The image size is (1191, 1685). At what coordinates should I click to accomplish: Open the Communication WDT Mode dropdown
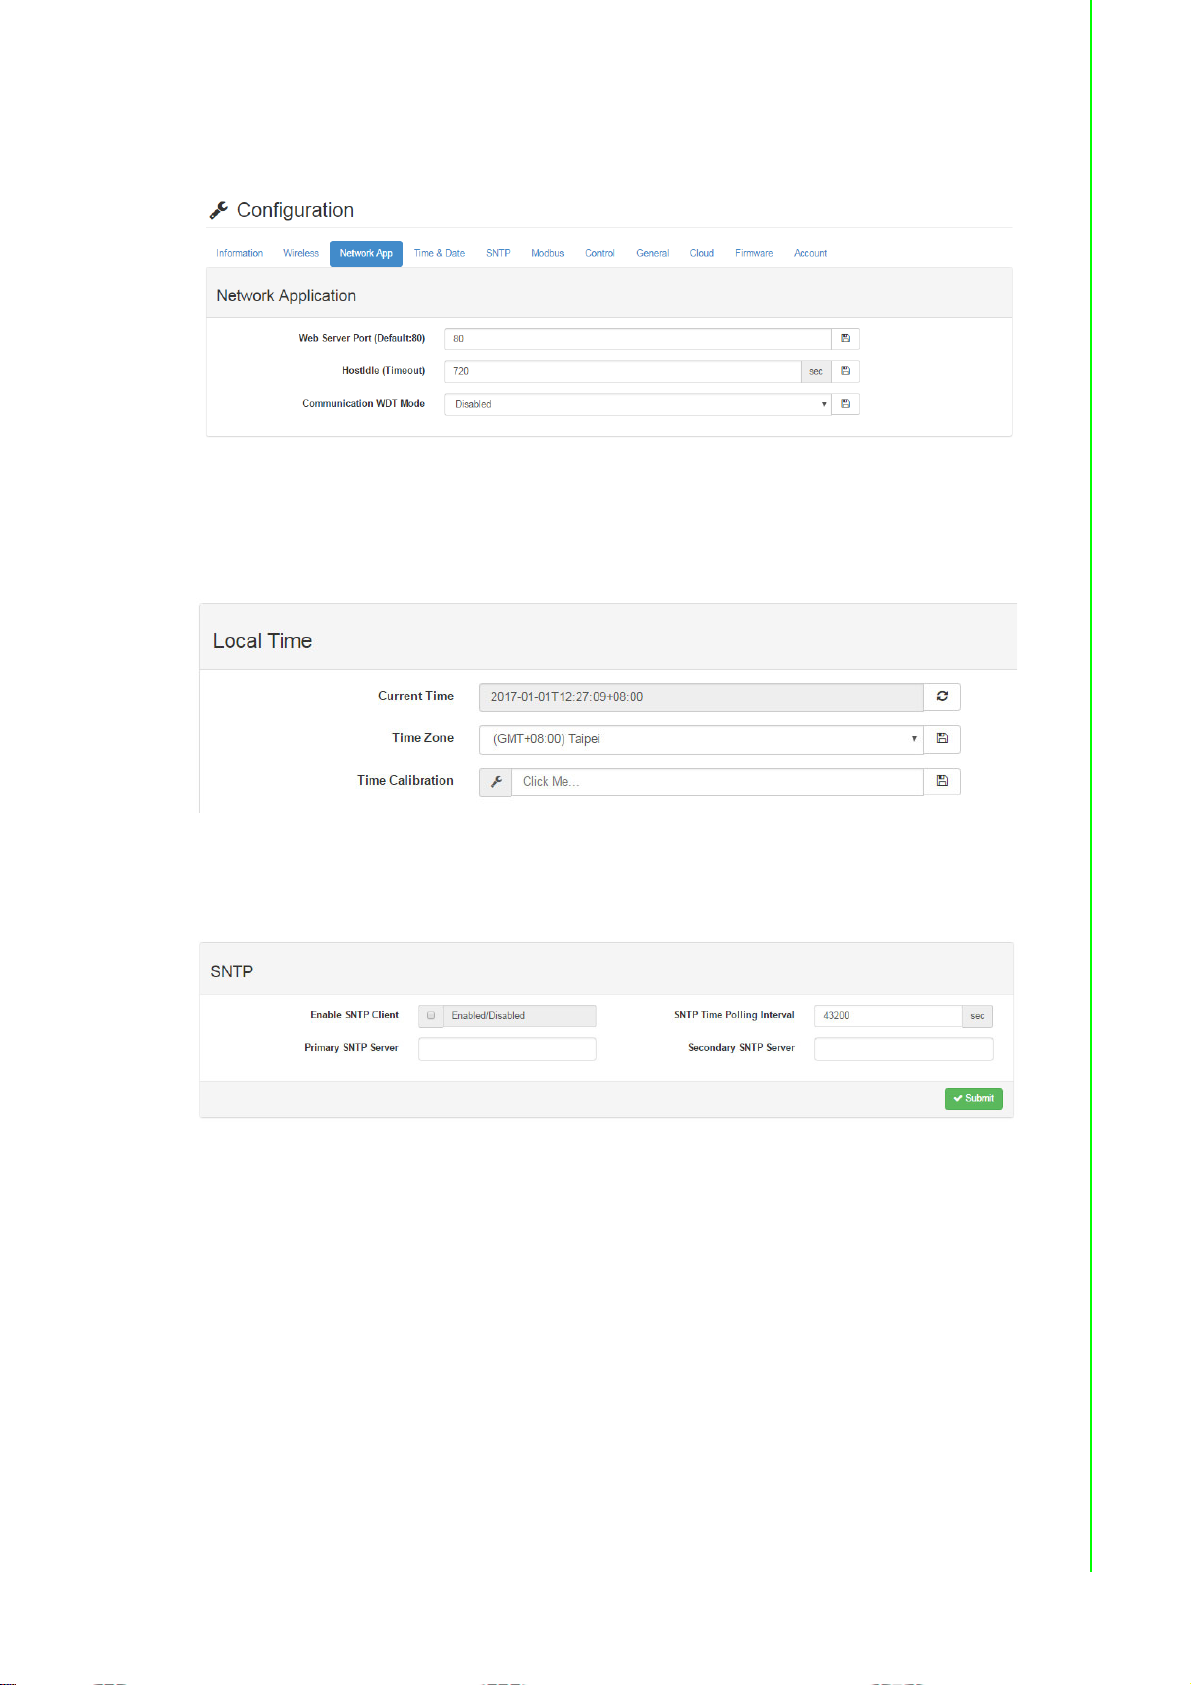638,404
